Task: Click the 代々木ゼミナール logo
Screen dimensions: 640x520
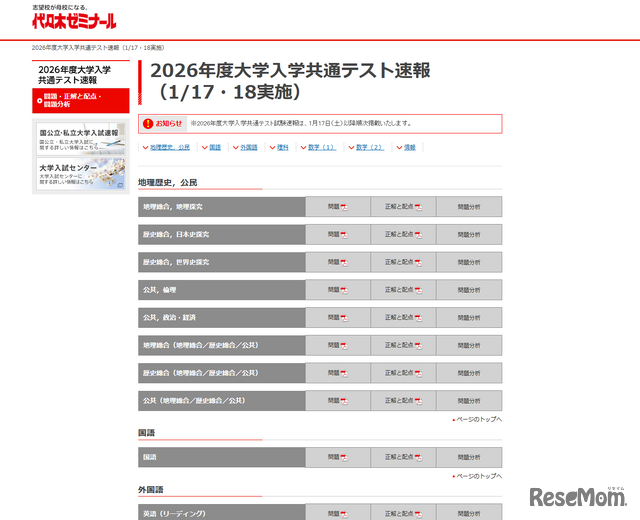Action: [74, 20]
